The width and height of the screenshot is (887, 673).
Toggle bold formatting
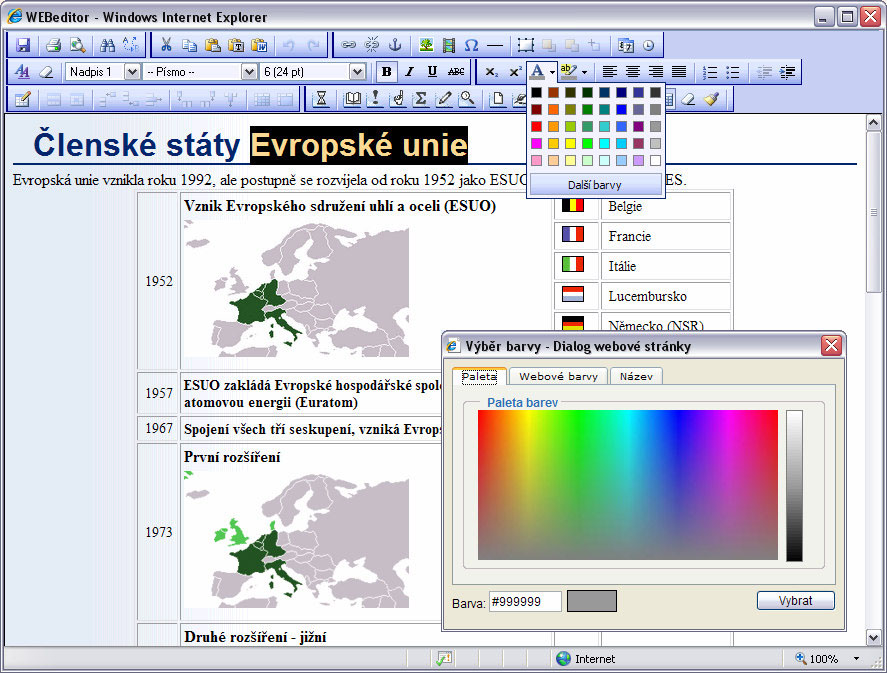pyautogui.click(x=386, y=72)
